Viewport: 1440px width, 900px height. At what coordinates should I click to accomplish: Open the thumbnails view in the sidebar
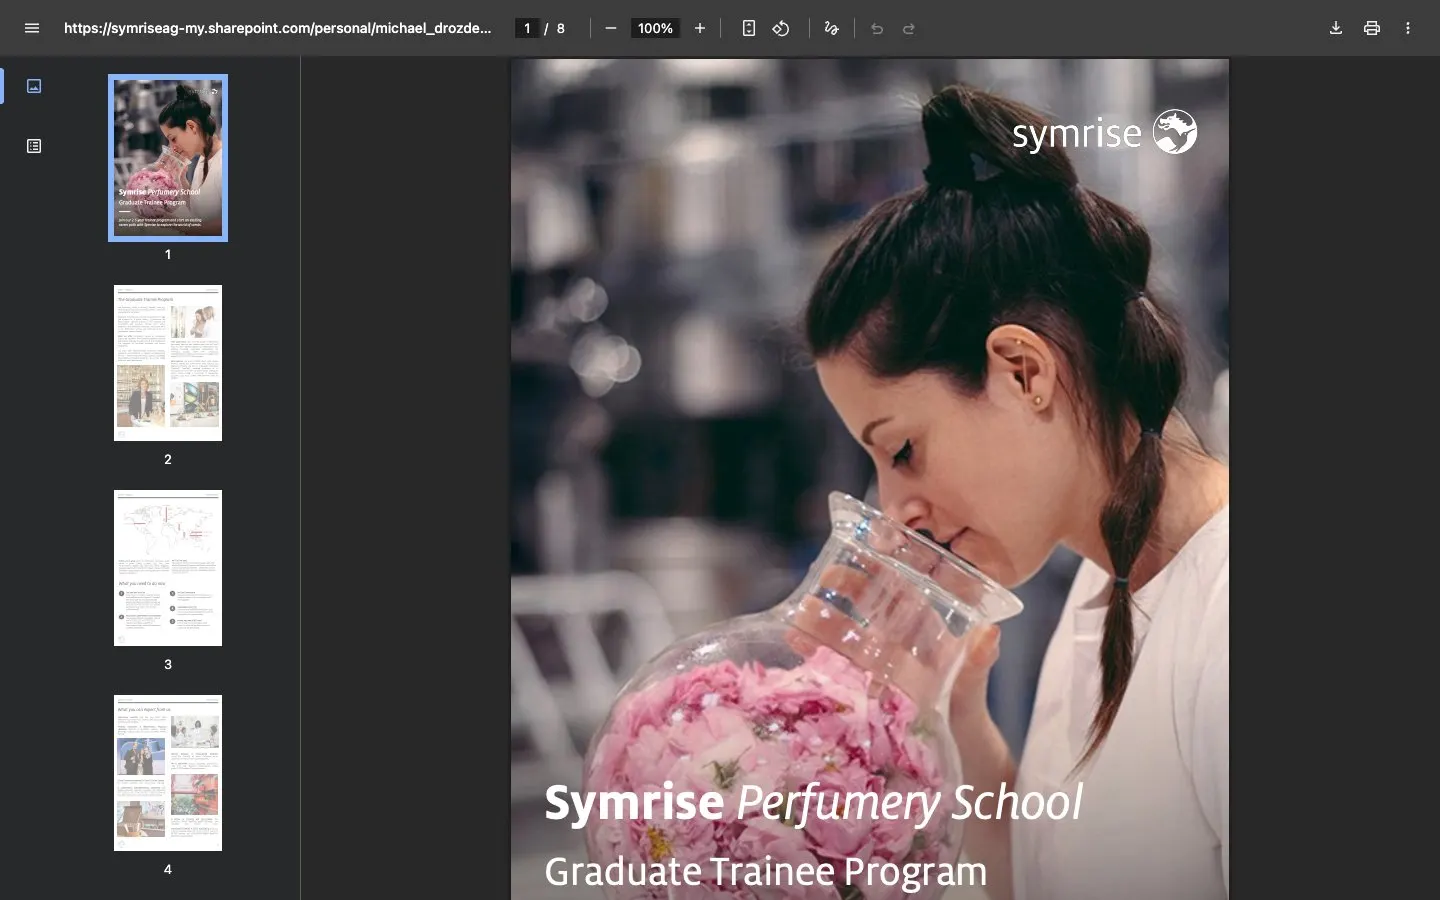point(34,86)
